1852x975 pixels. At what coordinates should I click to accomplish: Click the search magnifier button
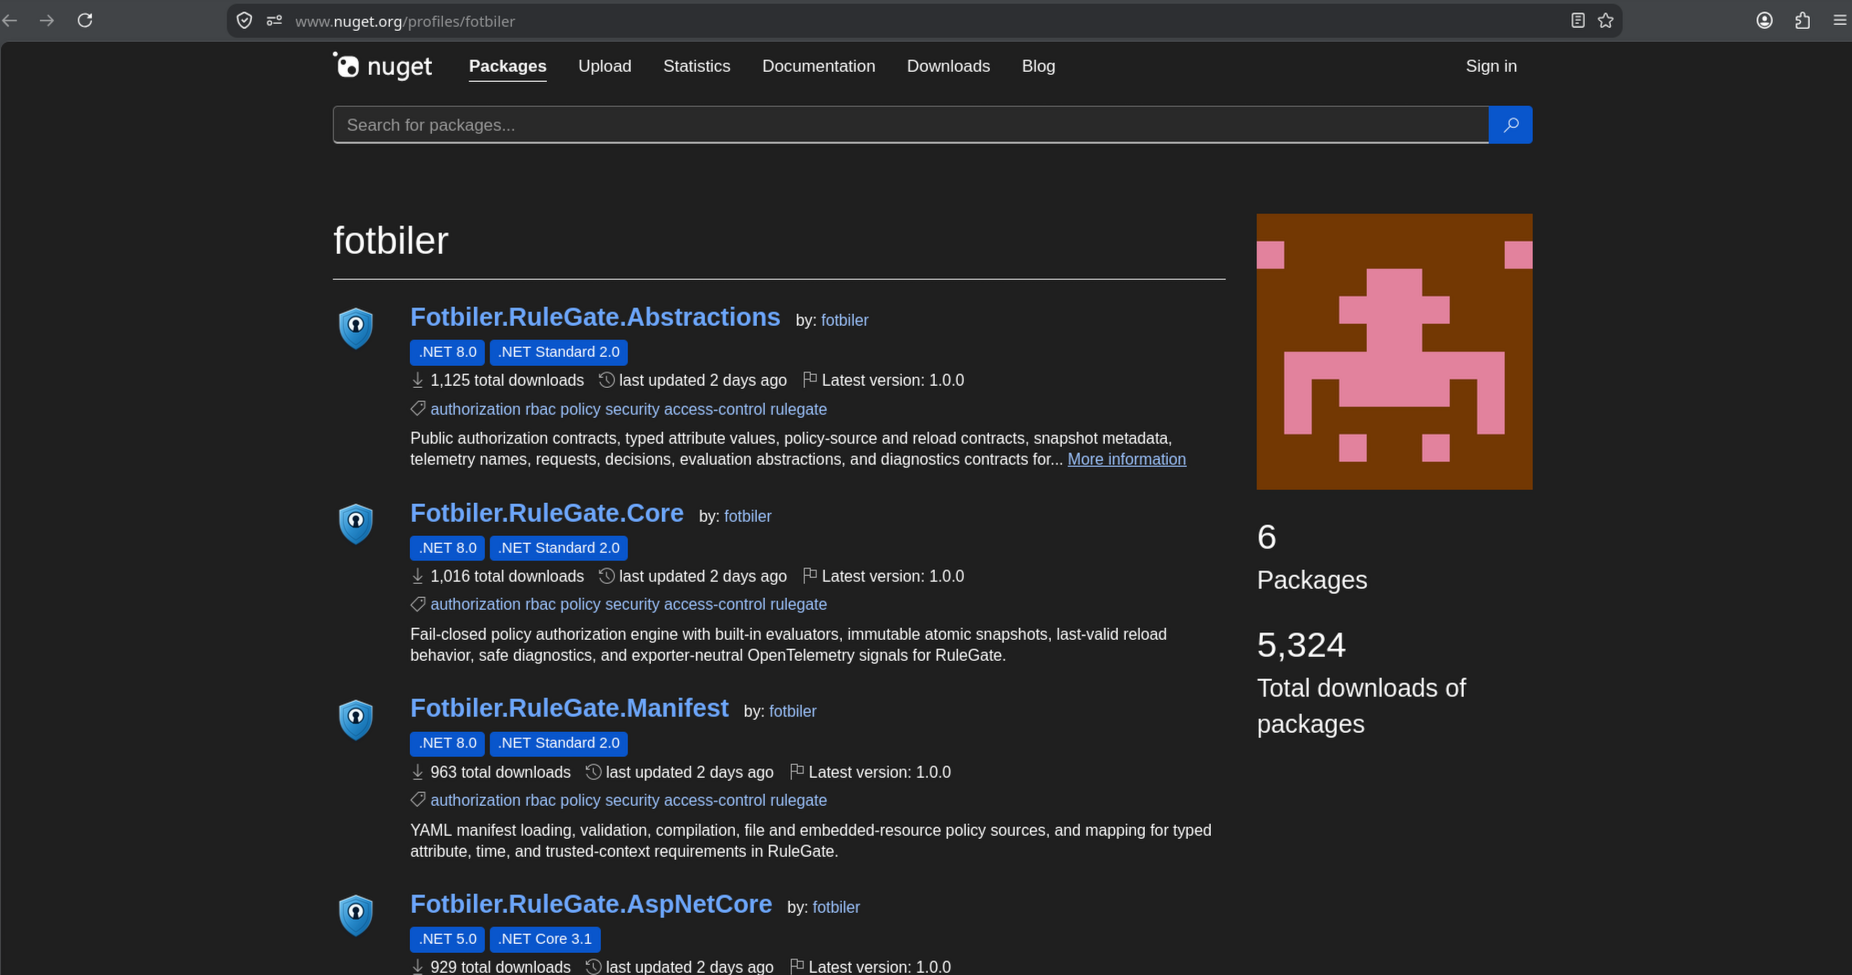coord(1510,125)
